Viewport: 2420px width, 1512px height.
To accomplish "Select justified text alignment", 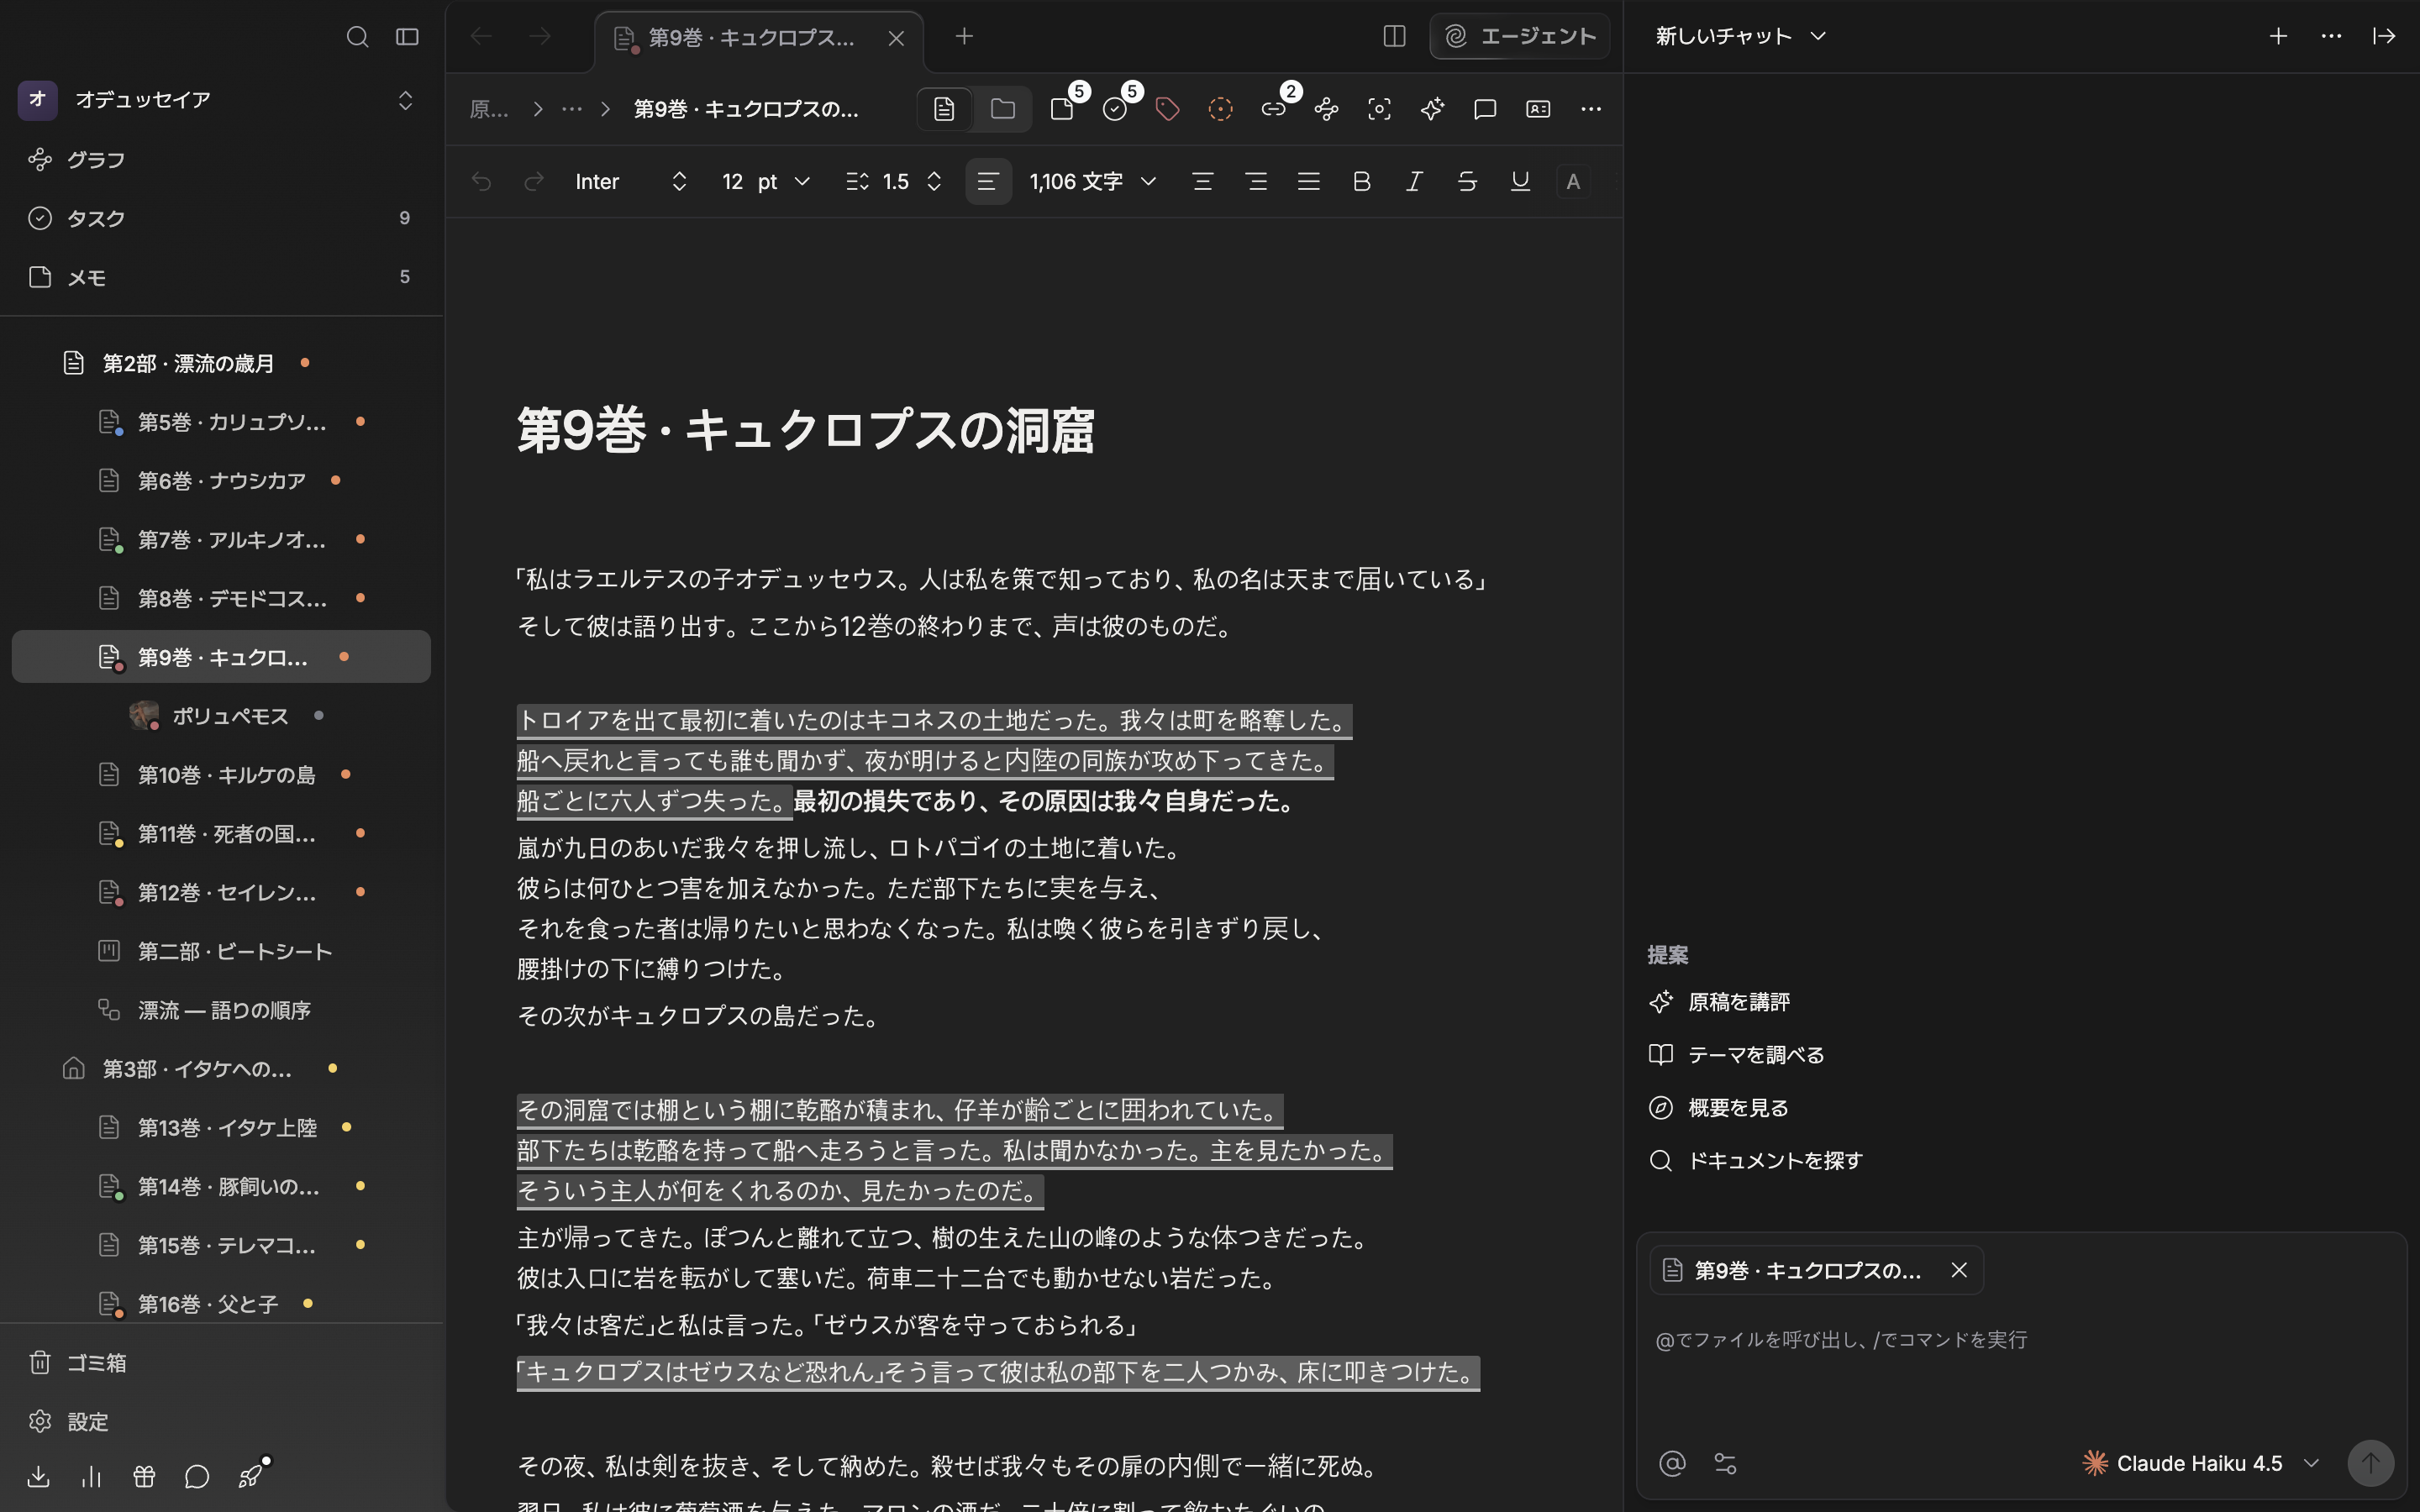I will [1309, 181].
